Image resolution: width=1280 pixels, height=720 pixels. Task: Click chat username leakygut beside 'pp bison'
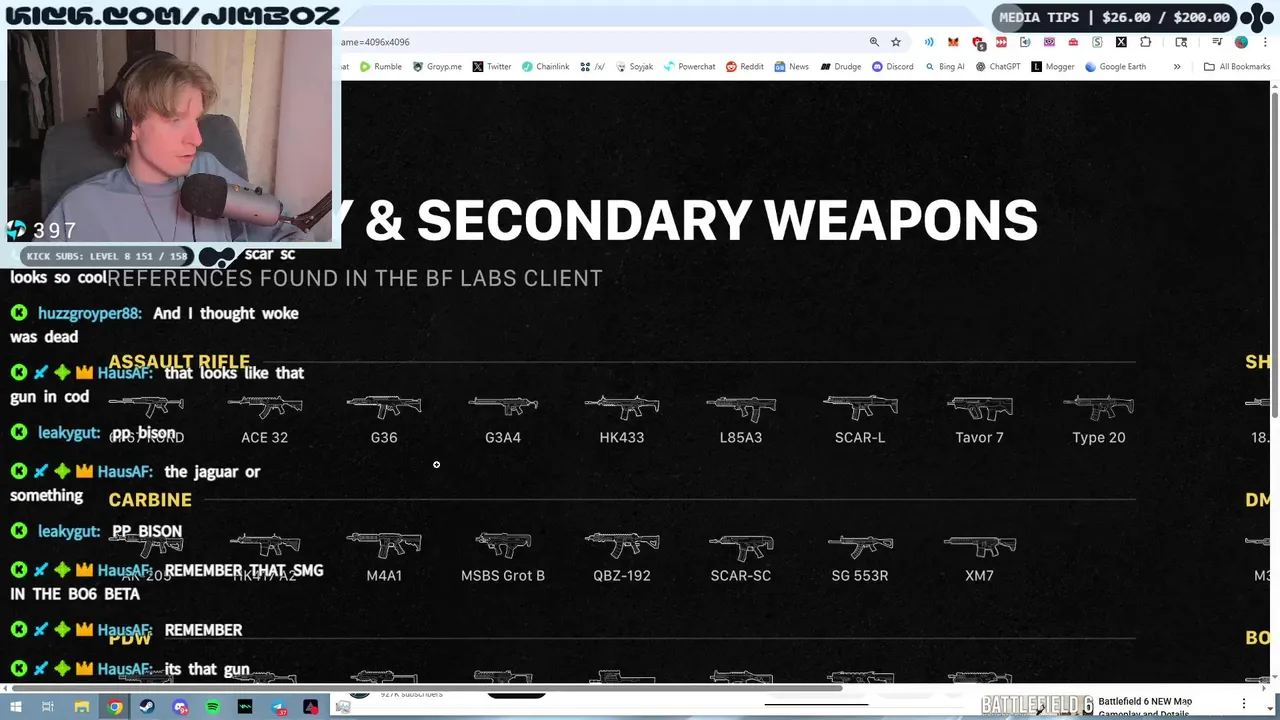(x=69, y=433)
